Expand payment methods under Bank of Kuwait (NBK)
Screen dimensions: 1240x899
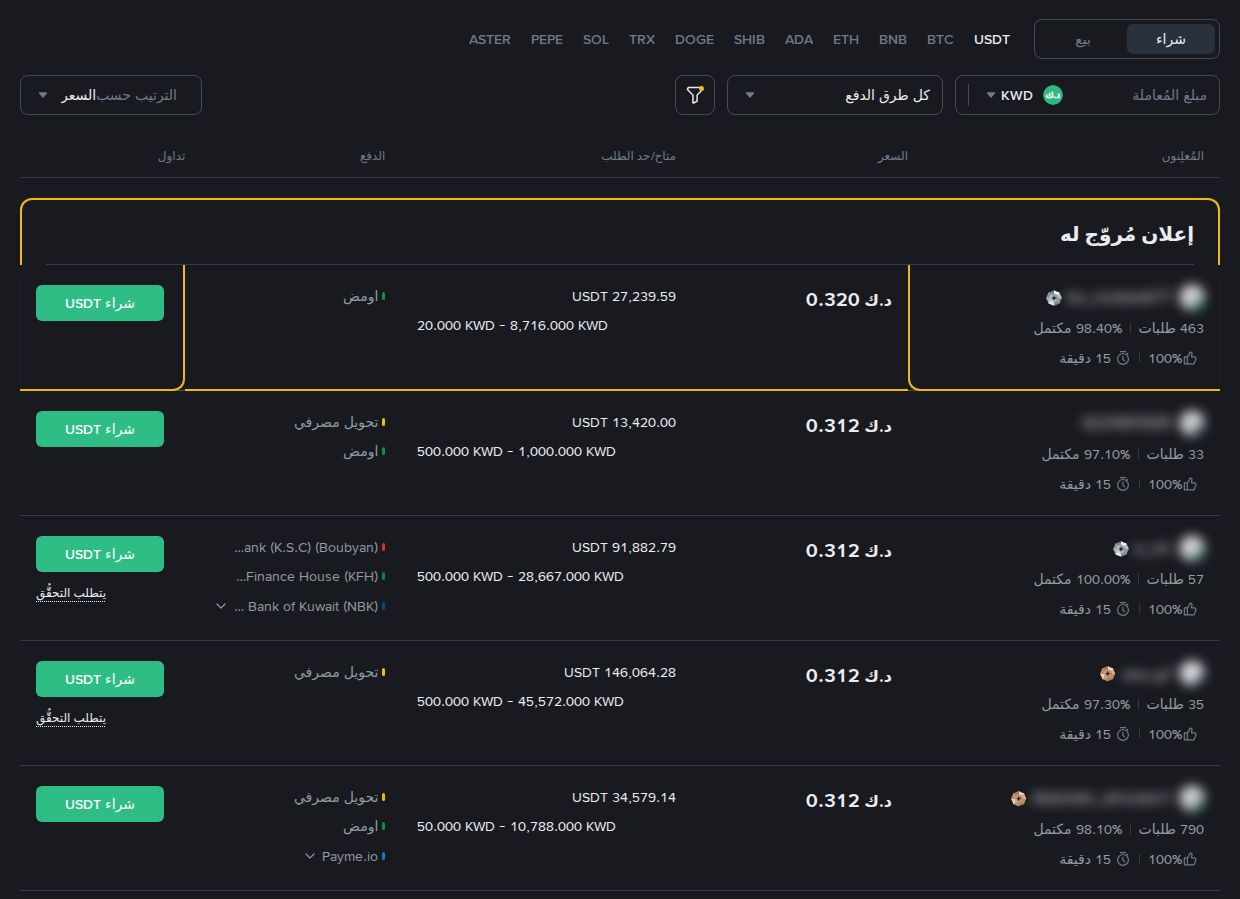[x=222, y=606]
